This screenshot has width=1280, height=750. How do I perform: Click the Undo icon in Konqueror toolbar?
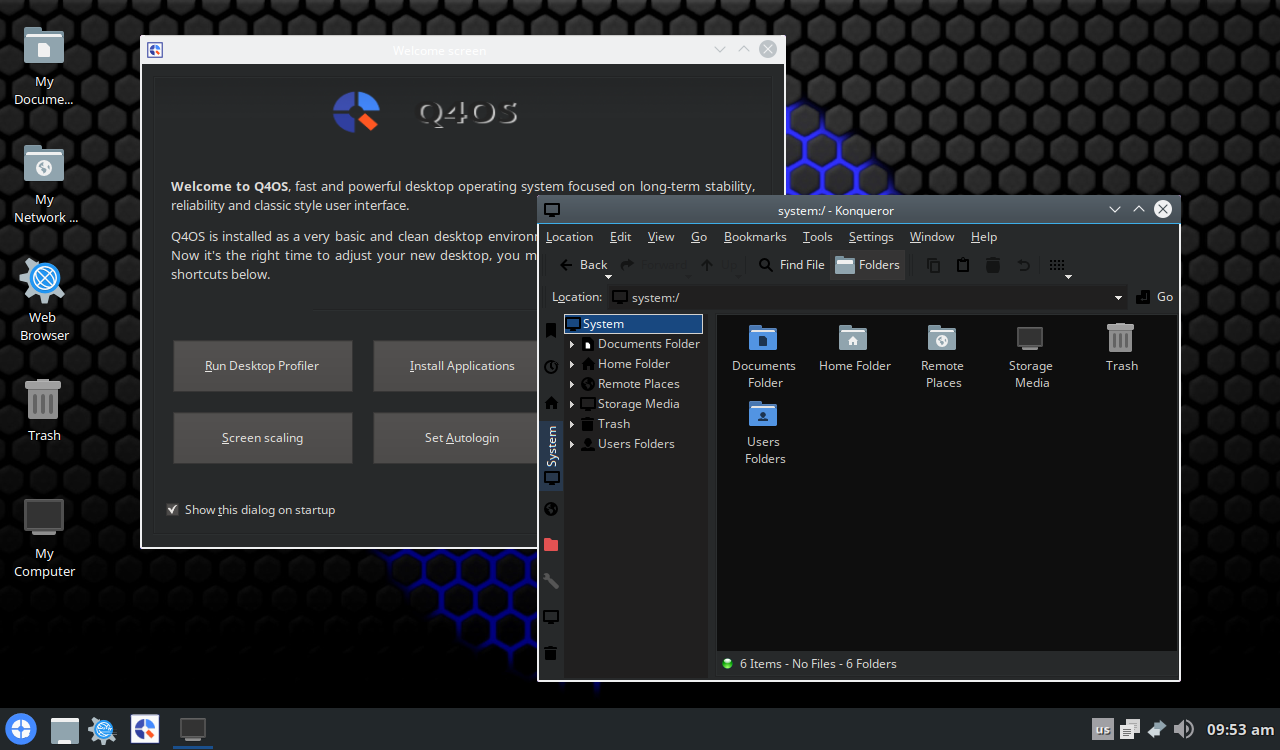(1024, 265)
